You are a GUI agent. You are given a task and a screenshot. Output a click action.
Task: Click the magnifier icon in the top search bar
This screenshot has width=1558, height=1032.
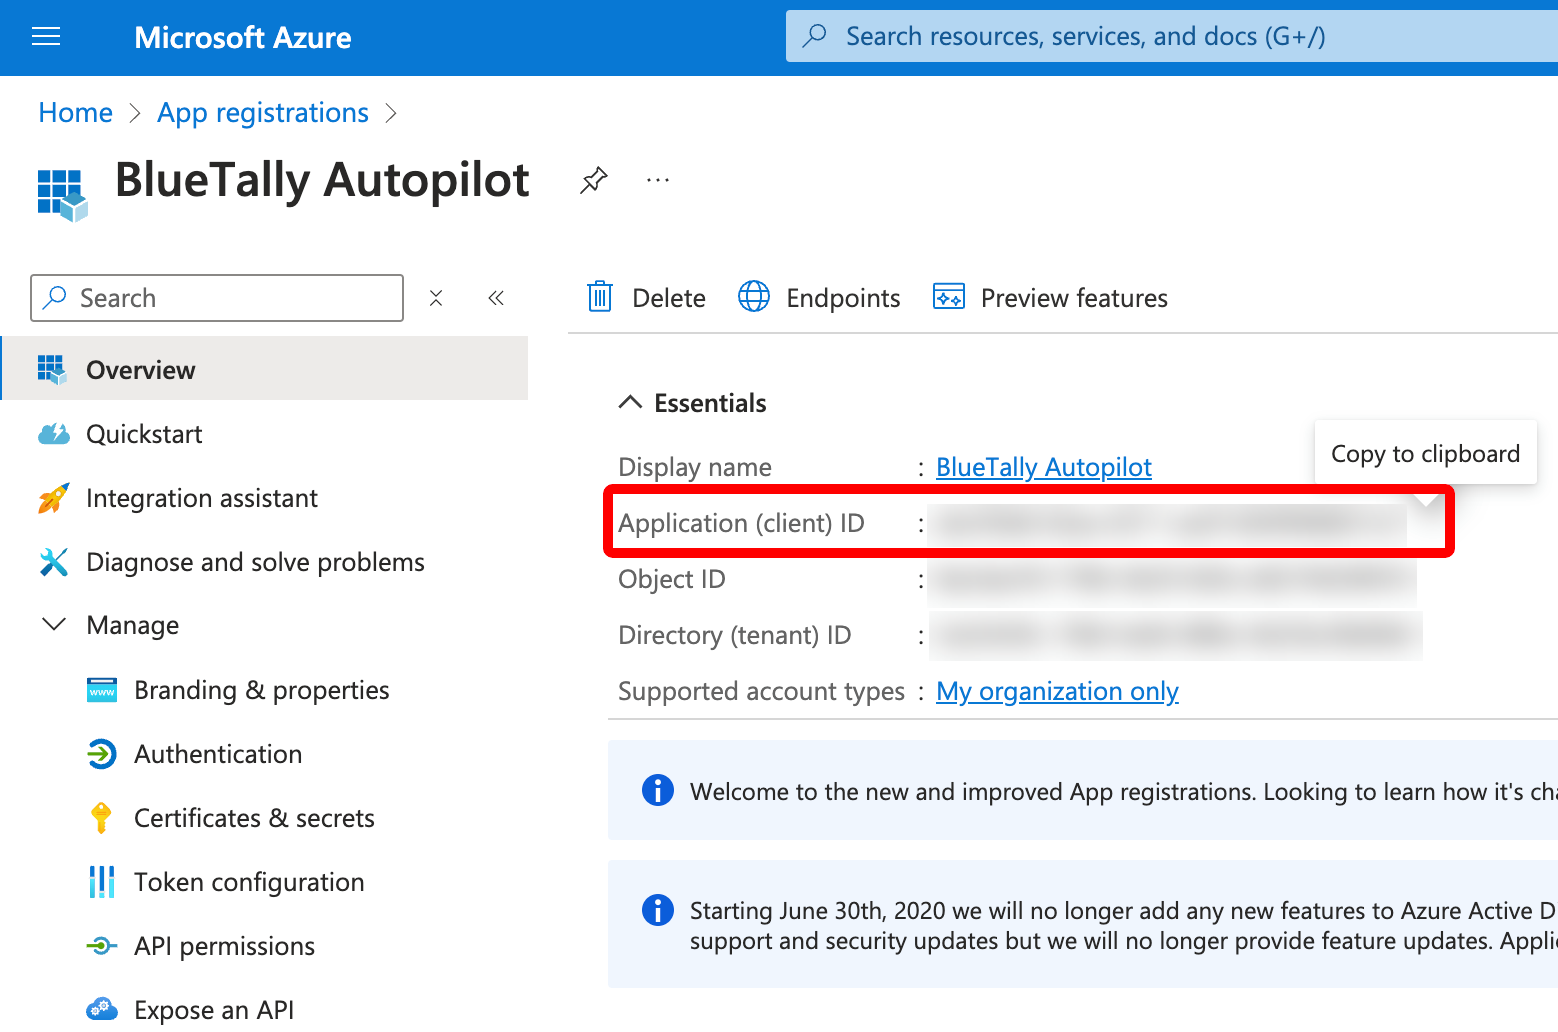pos(815,36)
